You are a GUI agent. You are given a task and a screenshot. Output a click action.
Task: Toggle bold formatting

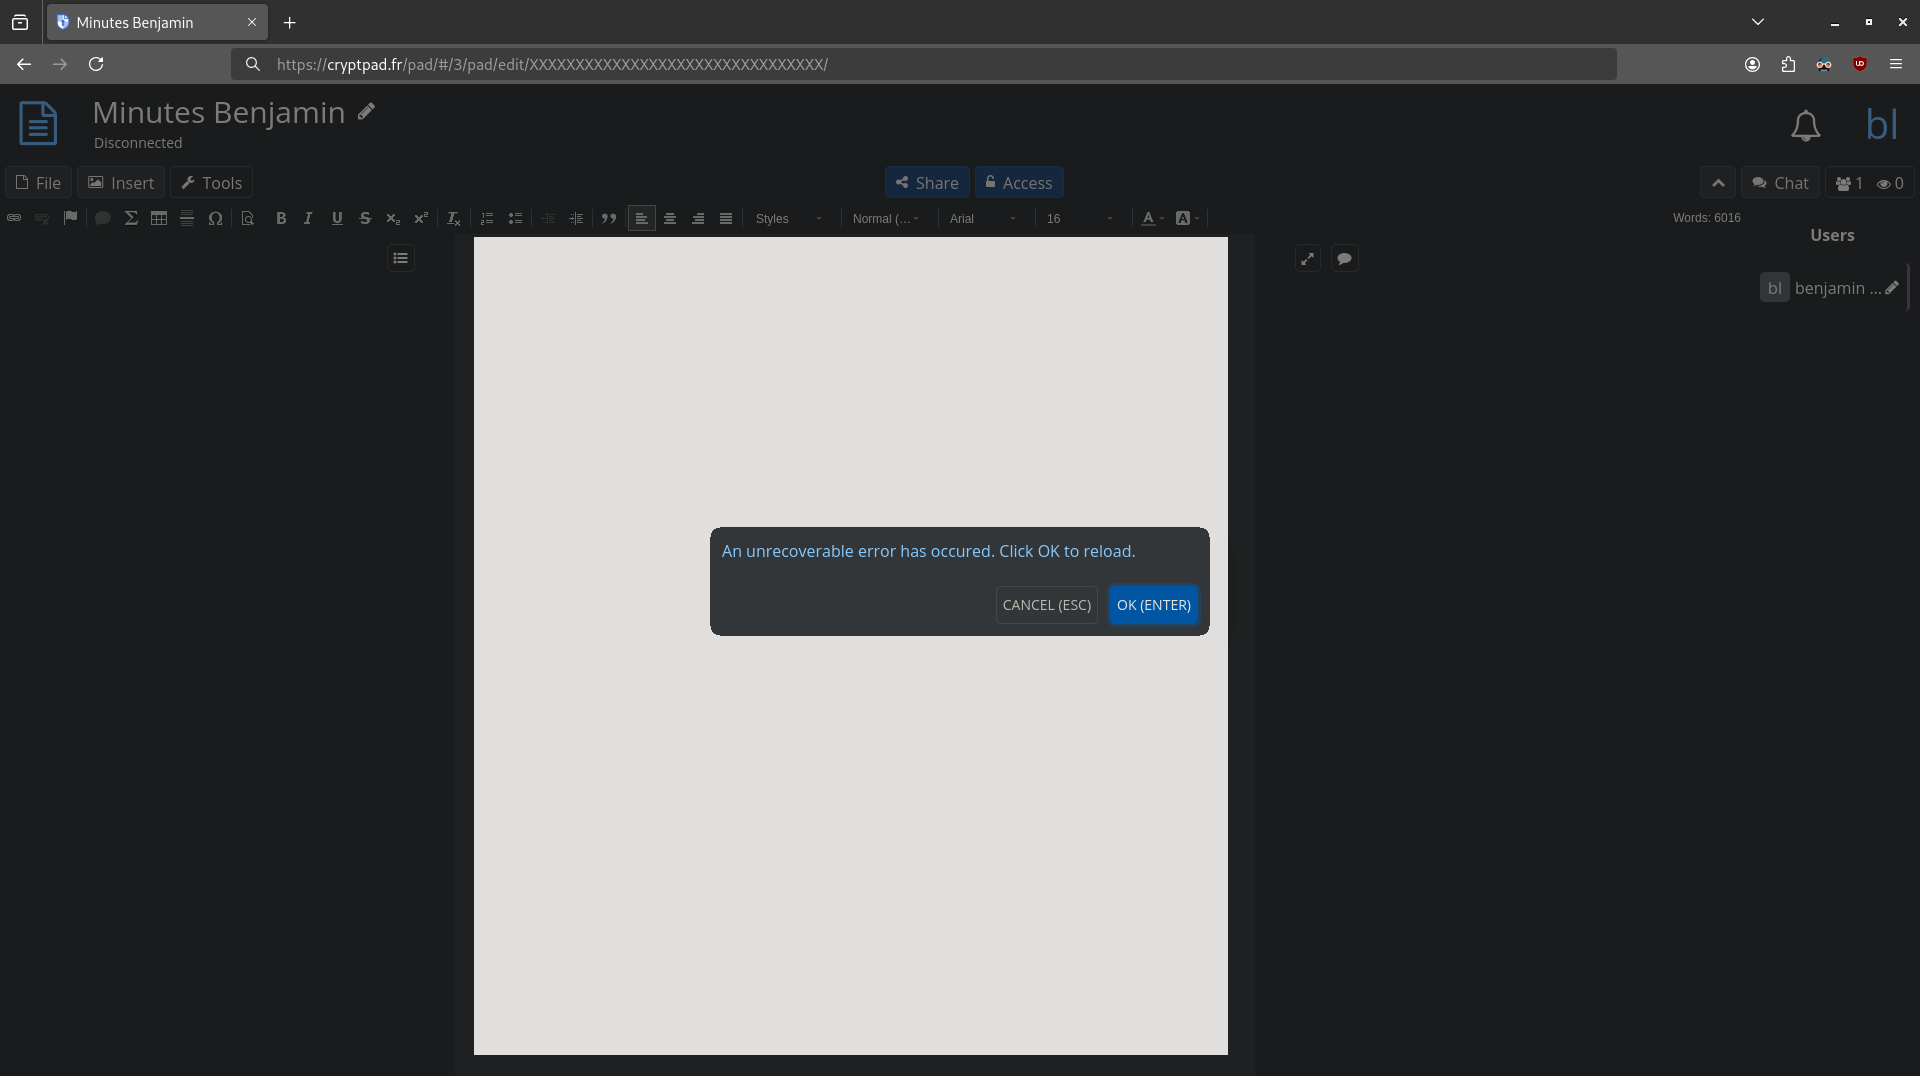[x=281, y=218]
